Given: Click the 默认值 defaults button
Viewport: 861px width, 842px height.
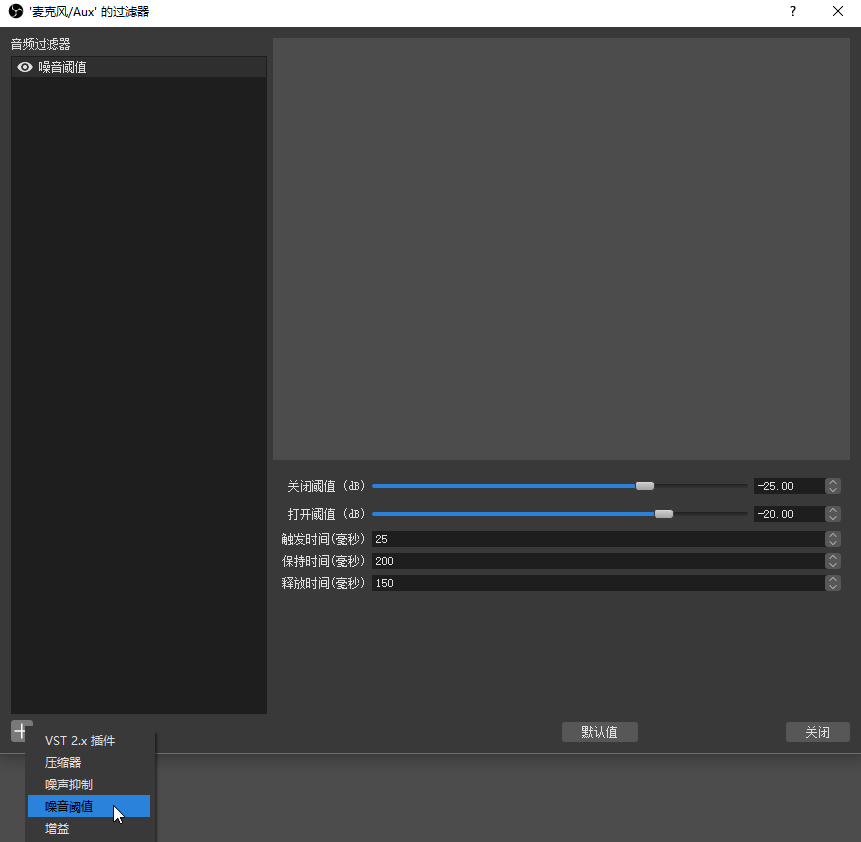Looking at the screenshot, I should point(600,732).
